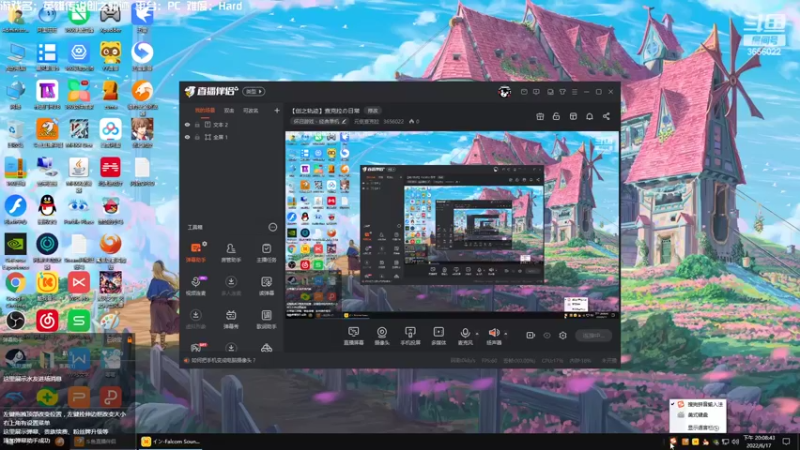Open the OBS Studio desktop icon

point(15,320)
